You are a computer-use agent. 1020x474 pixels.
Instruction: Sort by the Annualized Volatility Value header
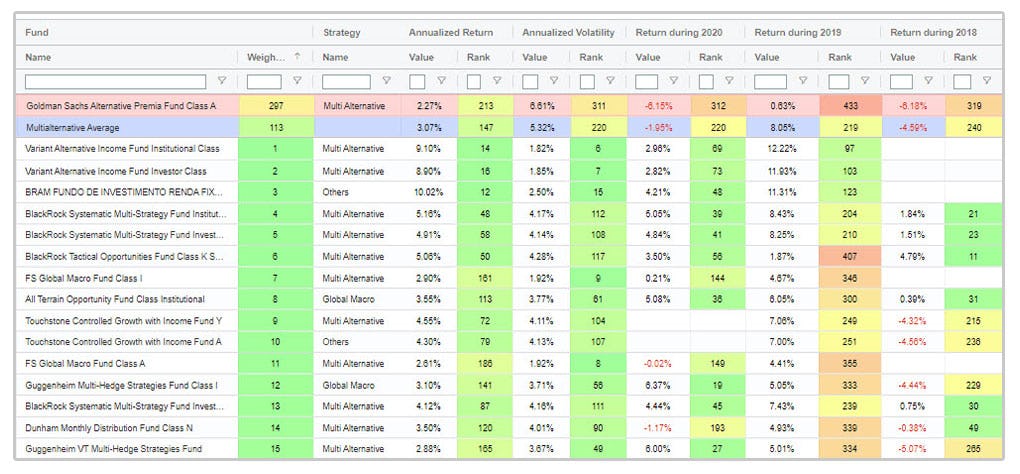535,57
